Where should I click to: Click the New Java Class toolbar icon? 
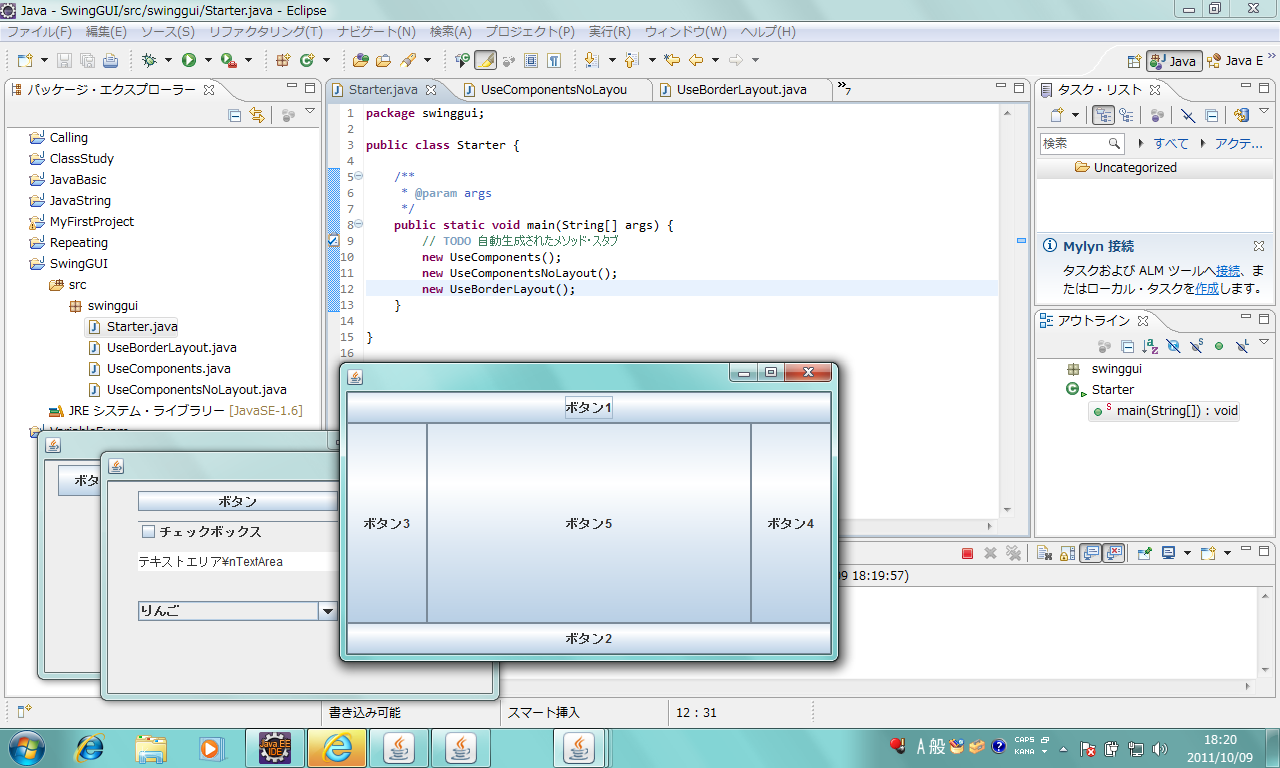pos(308,61)
